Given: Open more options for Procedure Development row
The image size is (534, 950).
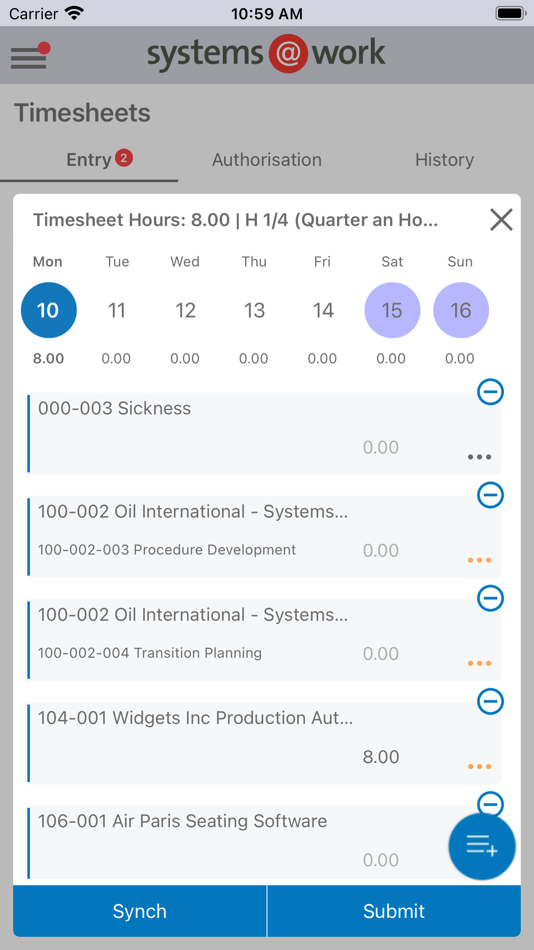Looking at the screenshot, I should click(x=479, y=560).
